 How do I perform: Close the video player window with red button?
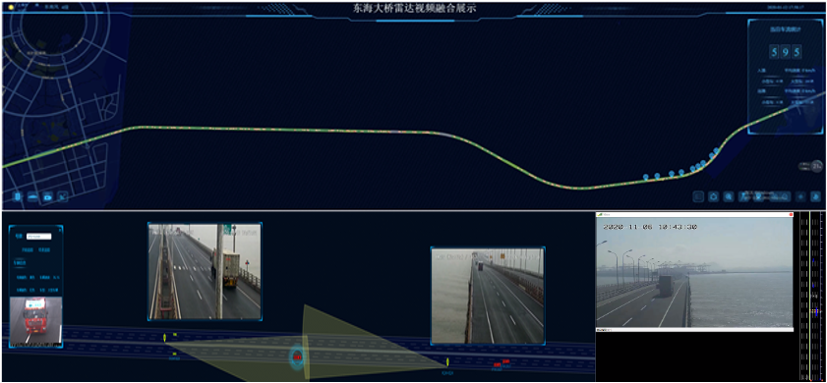pos(790,215)
